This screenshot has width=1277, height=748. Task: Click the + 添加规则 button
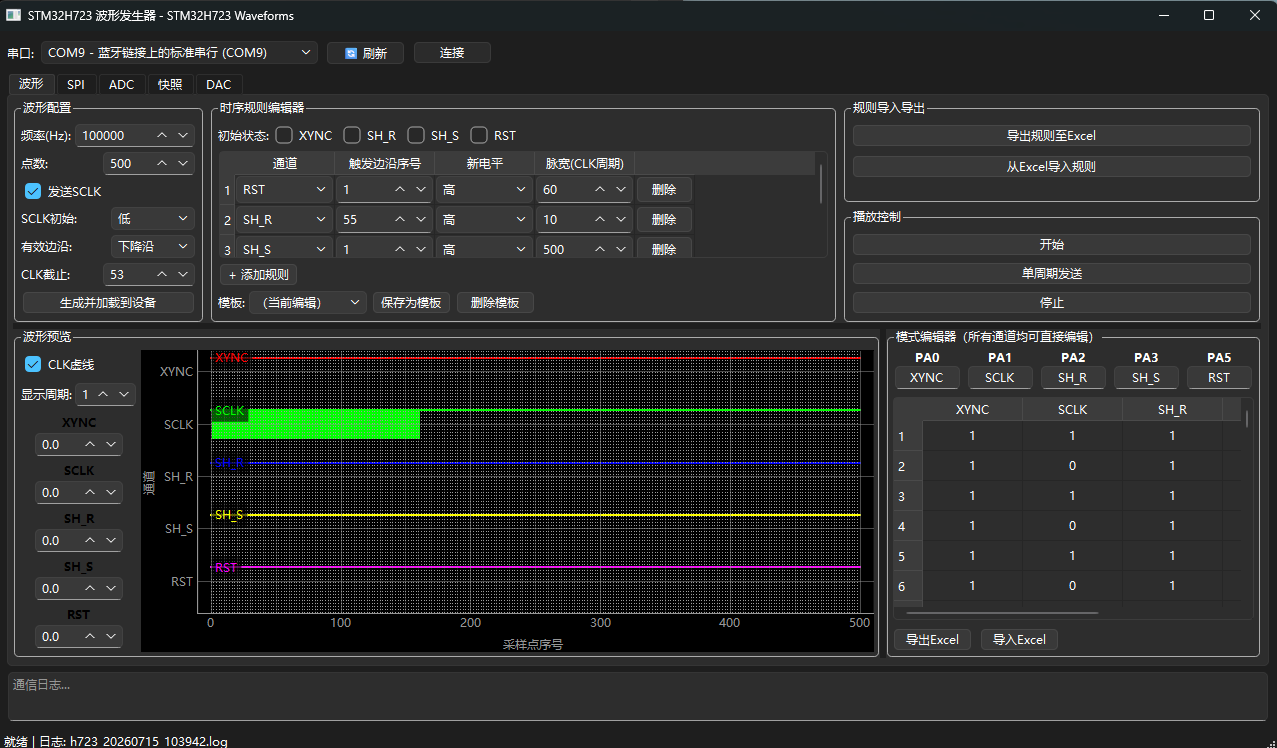(258, 274)
